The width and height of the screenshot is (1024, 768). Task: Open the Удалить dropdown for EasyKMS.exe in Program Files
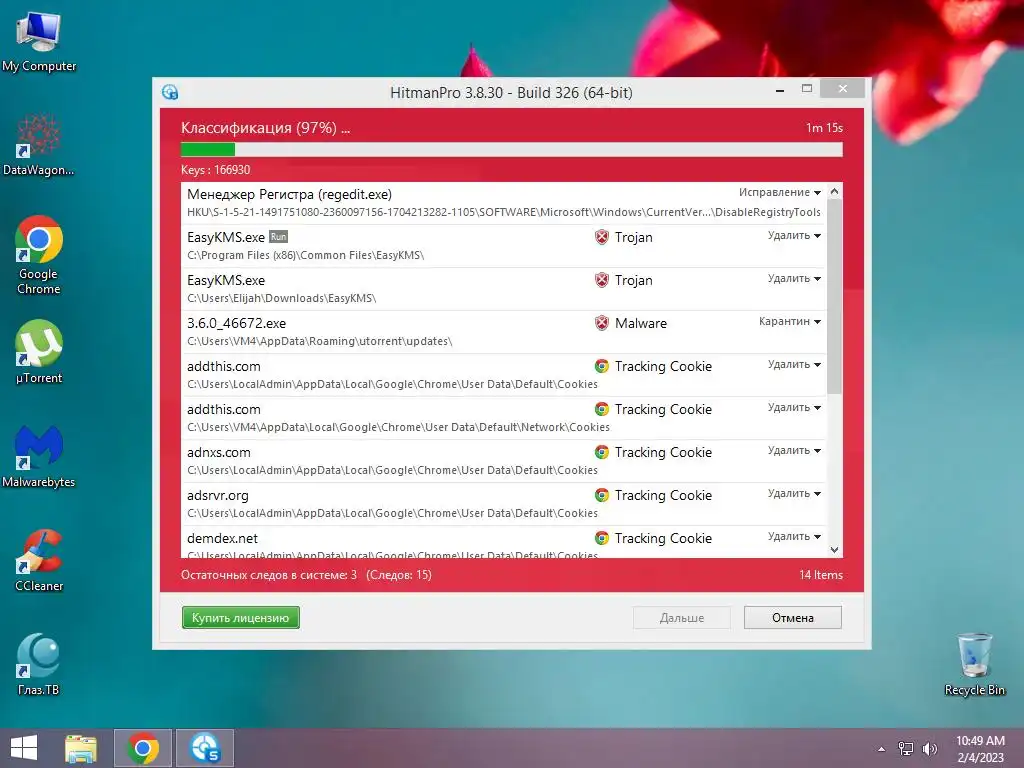[x=794, y=235]
